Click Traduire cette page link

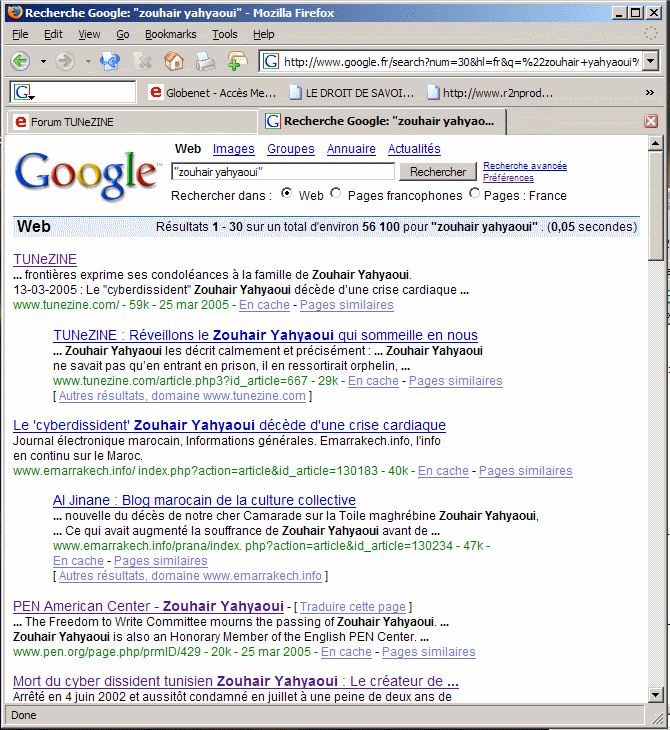[x=353, y=607]
